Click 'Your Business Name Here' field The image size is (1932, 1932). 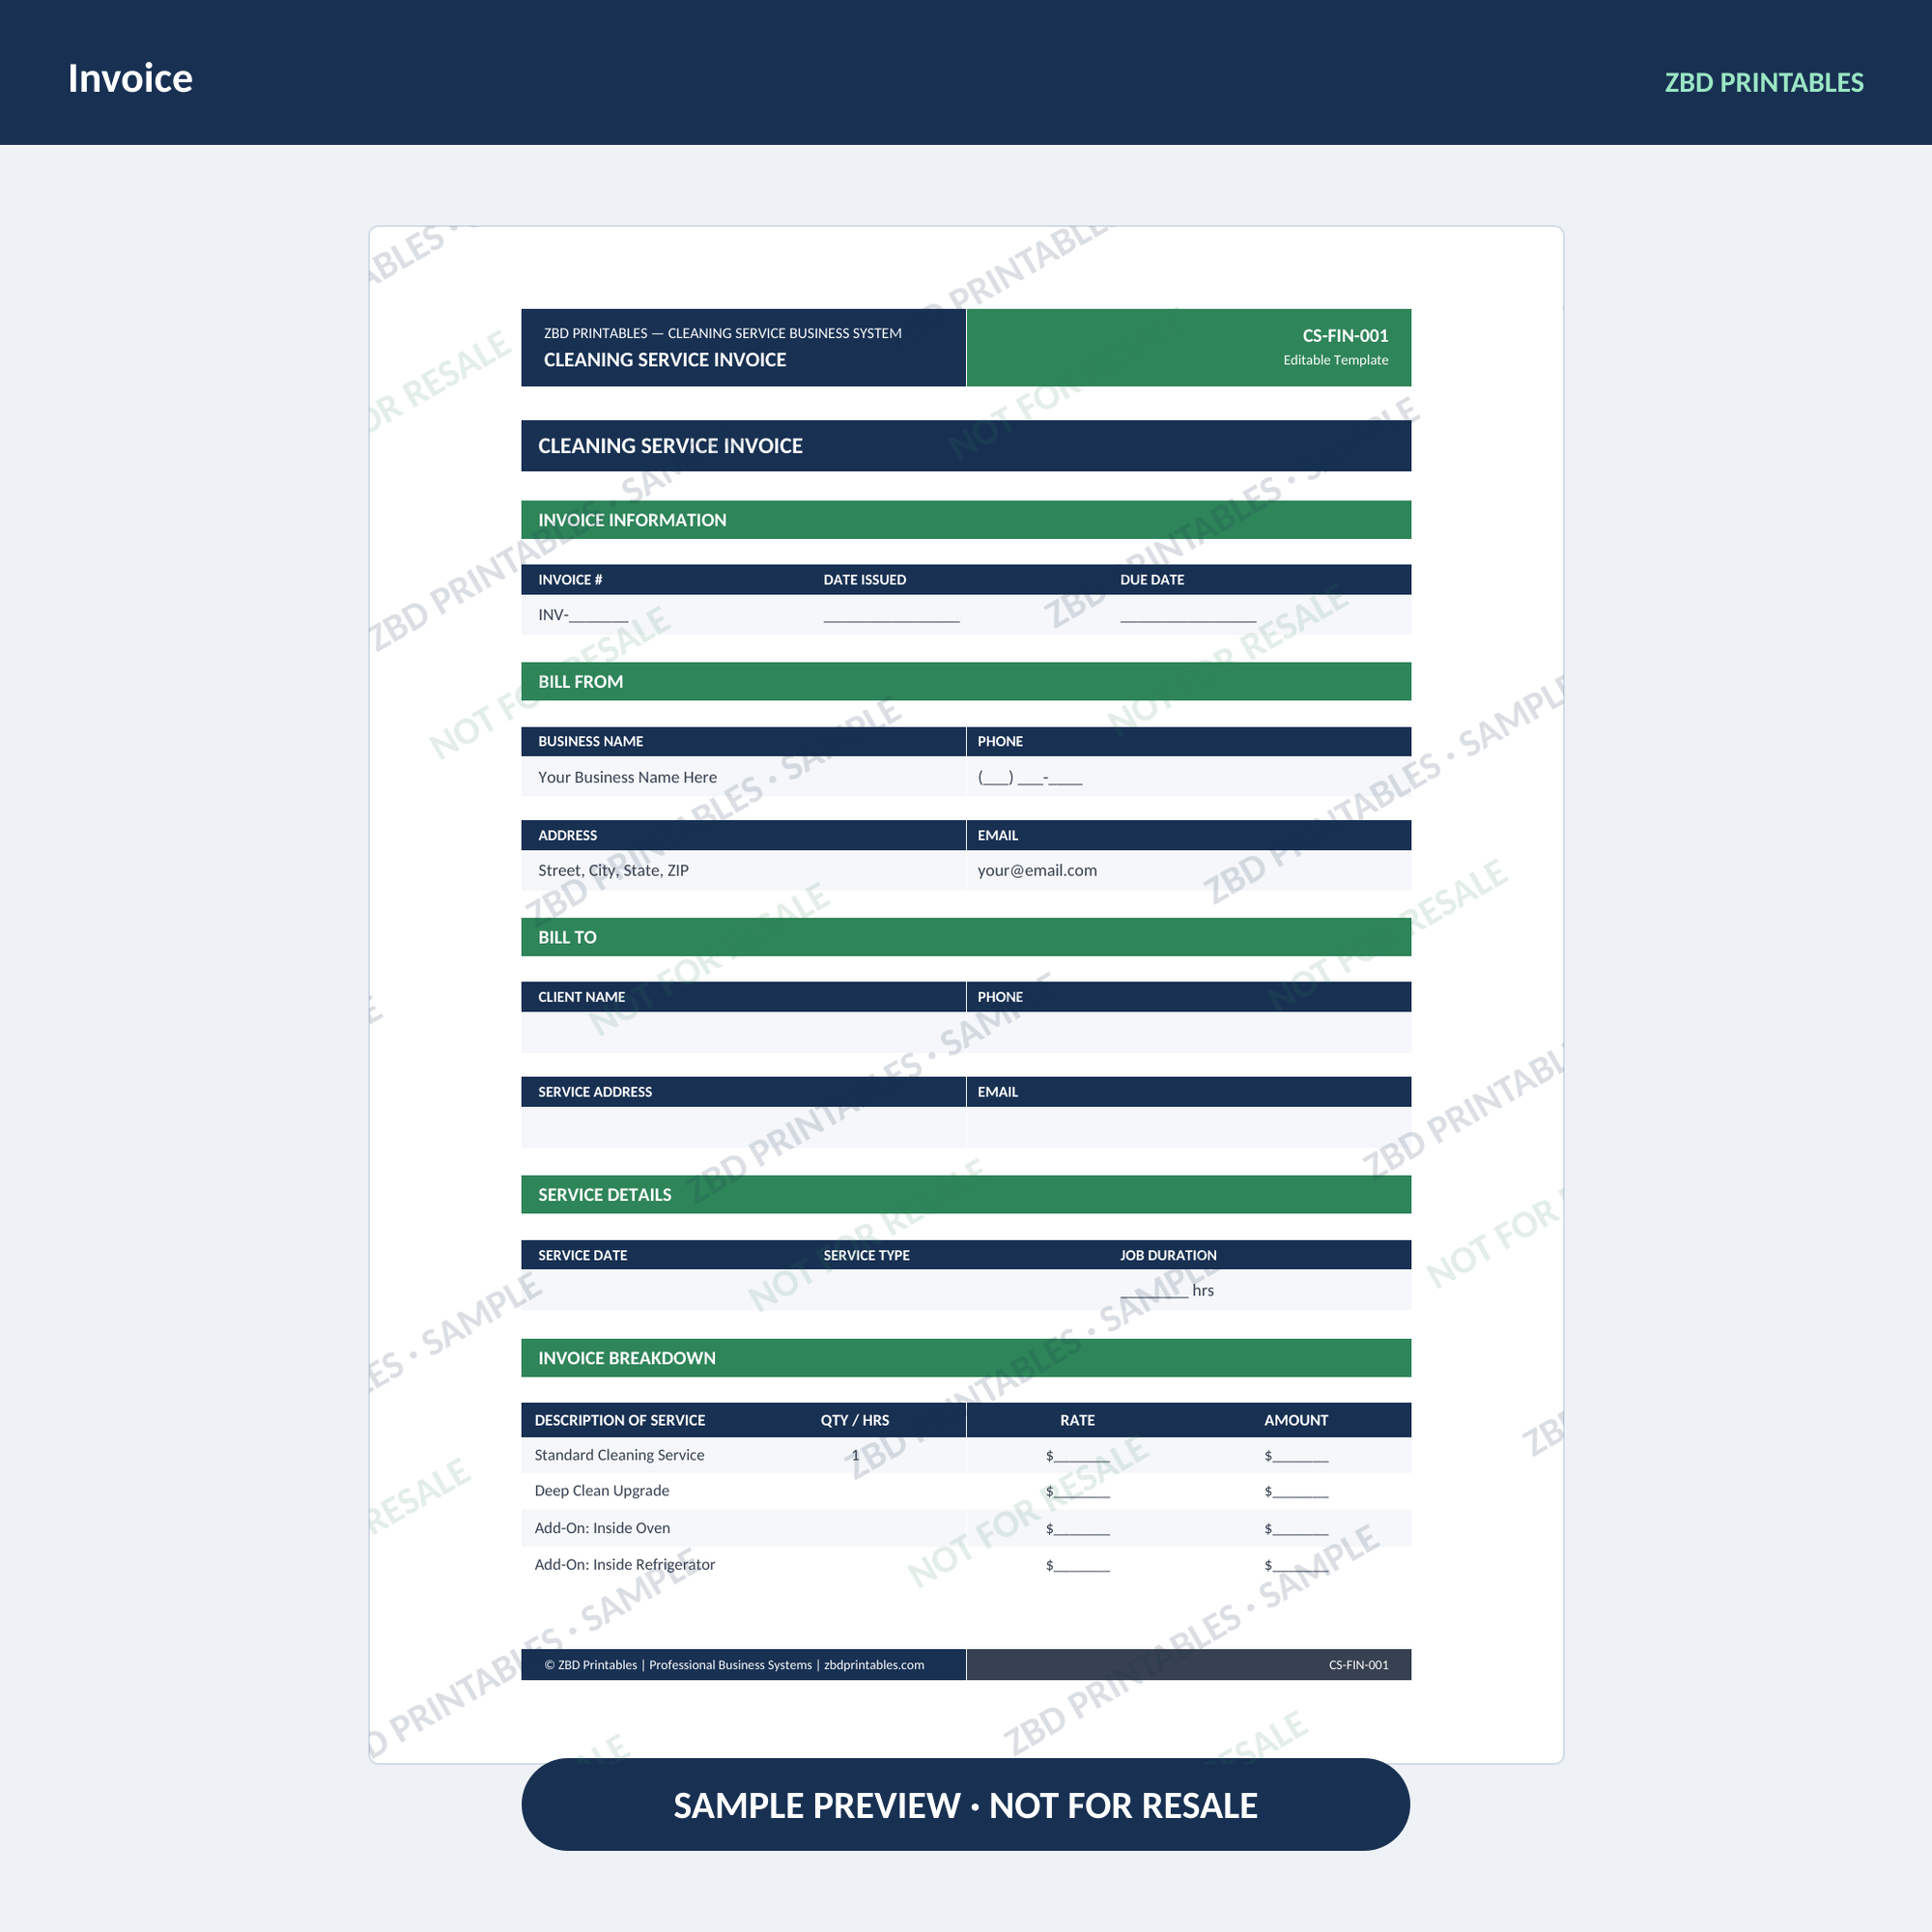[x=627, y=777]
